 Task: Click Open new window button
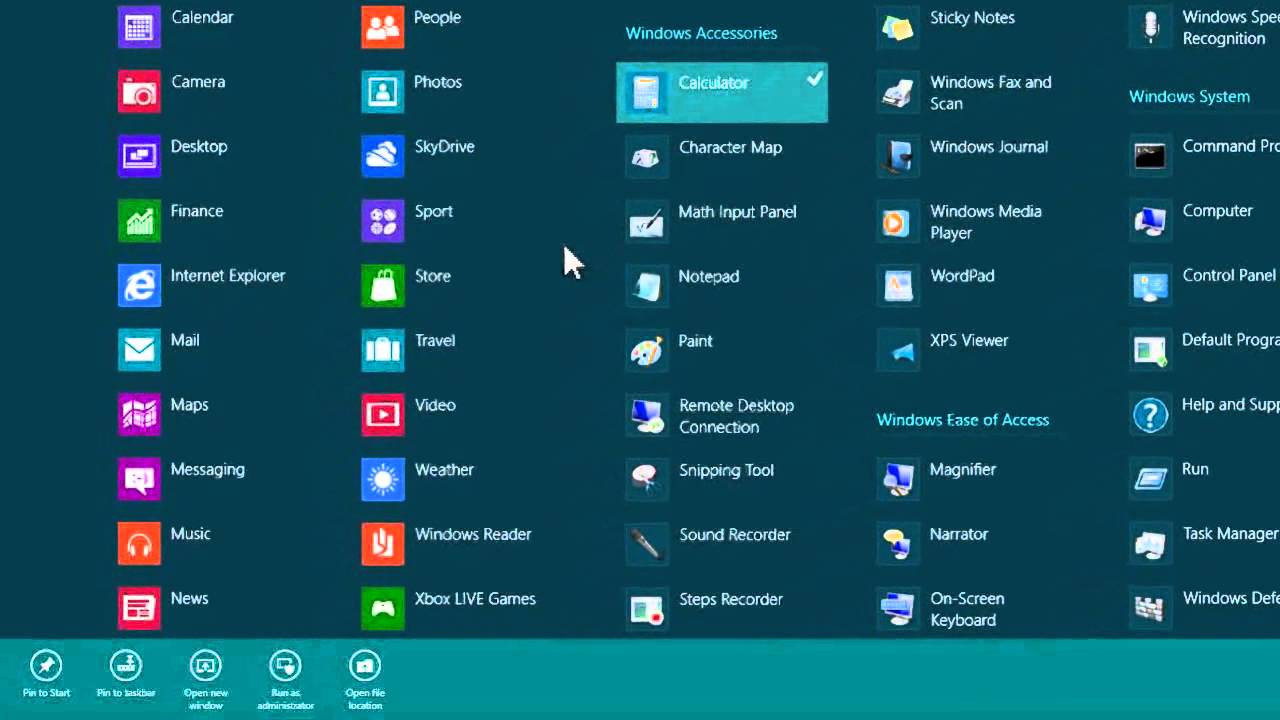[206, 680]
